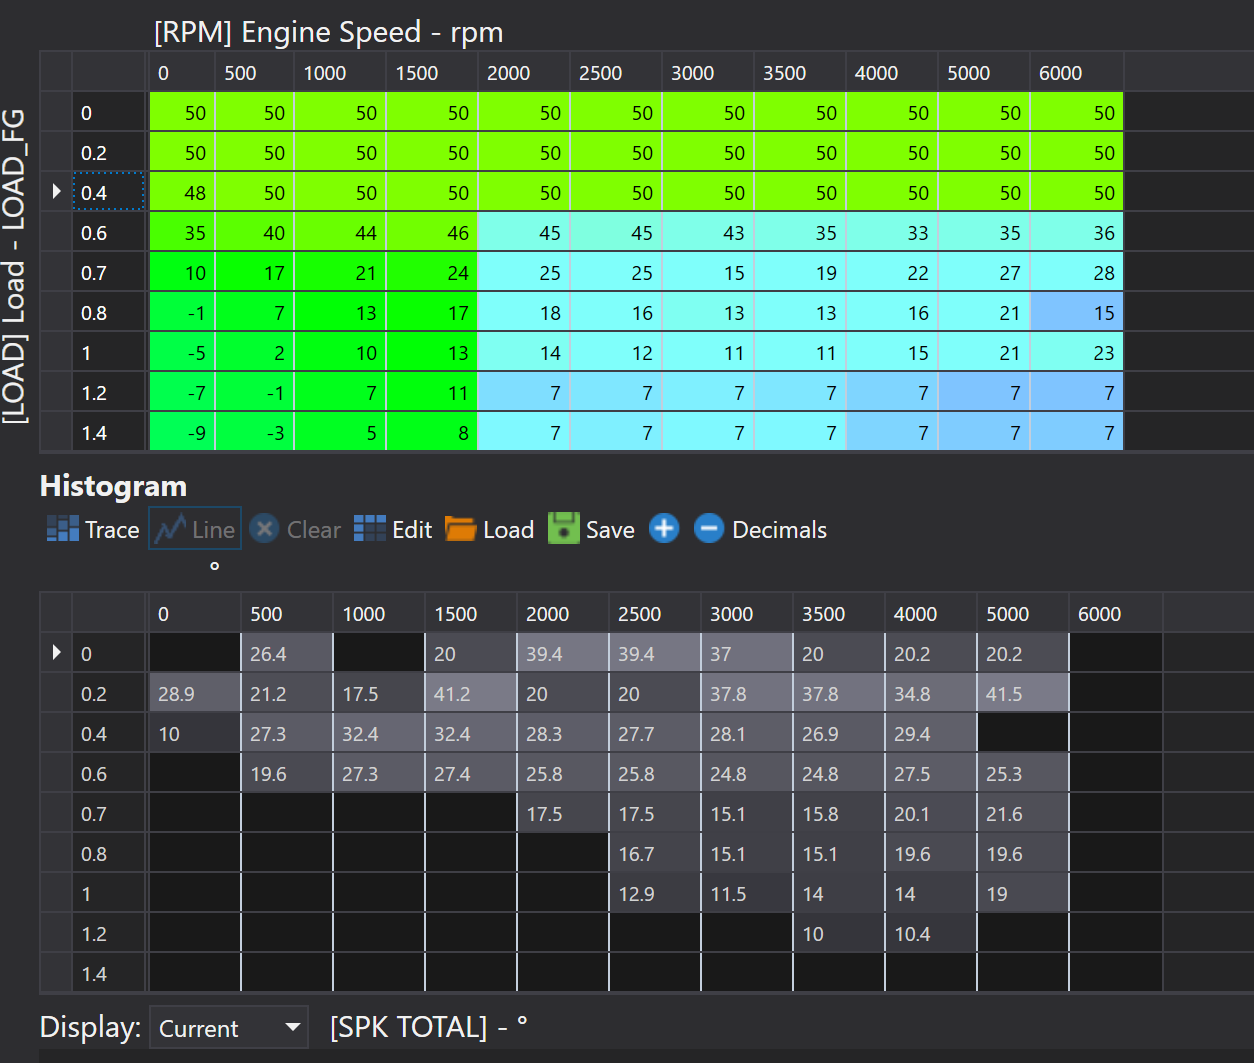Select histogram cell 16.7
This screenshot has width=1254, height=1063.
655,853
